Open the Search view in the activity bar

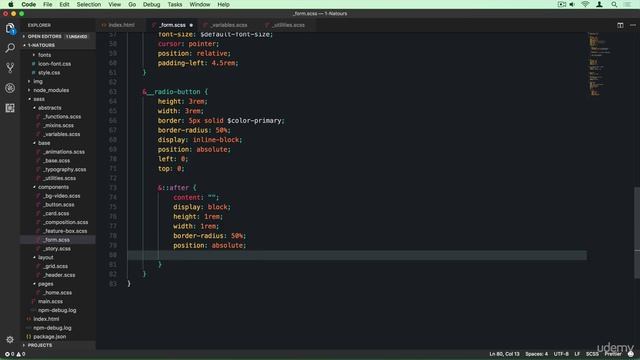click(x=10, y=48)
